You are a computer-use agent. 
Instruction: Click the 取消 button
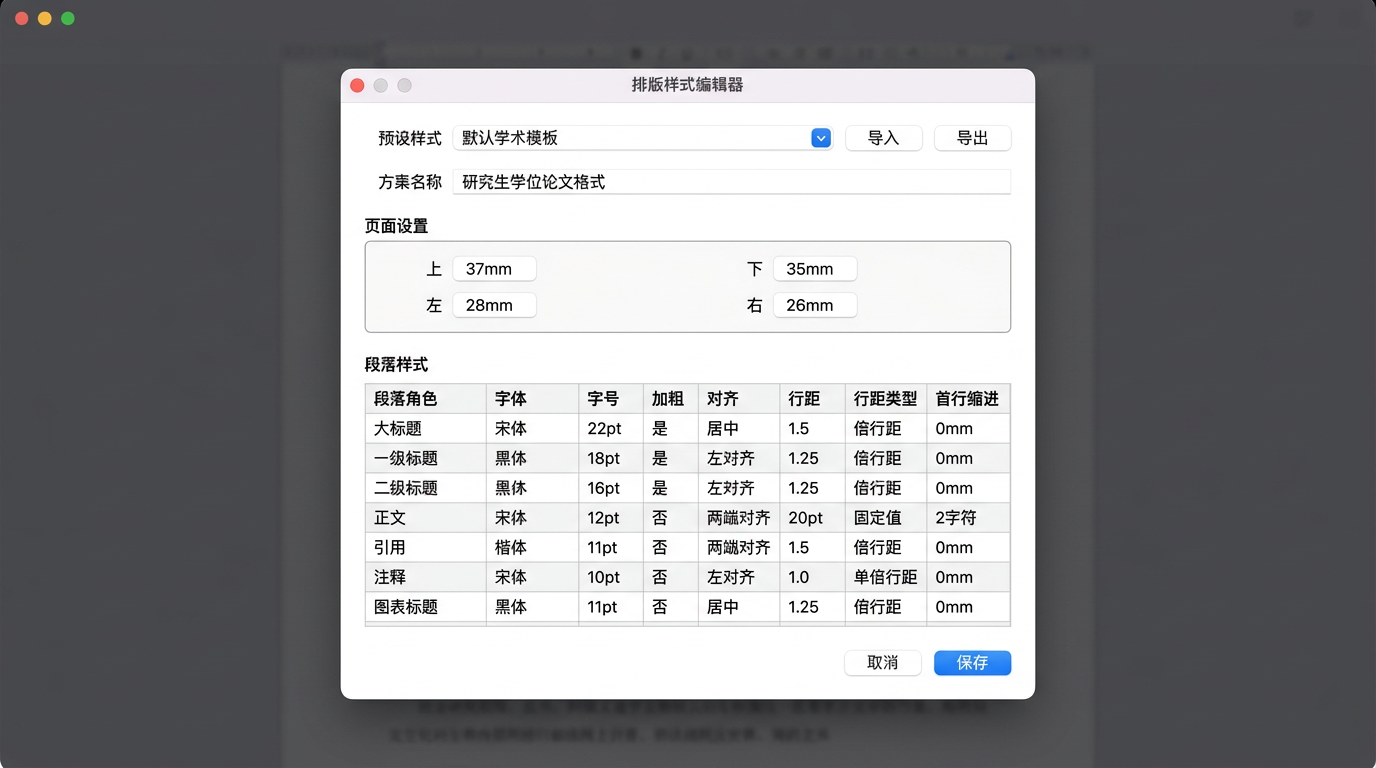(883, 662)
